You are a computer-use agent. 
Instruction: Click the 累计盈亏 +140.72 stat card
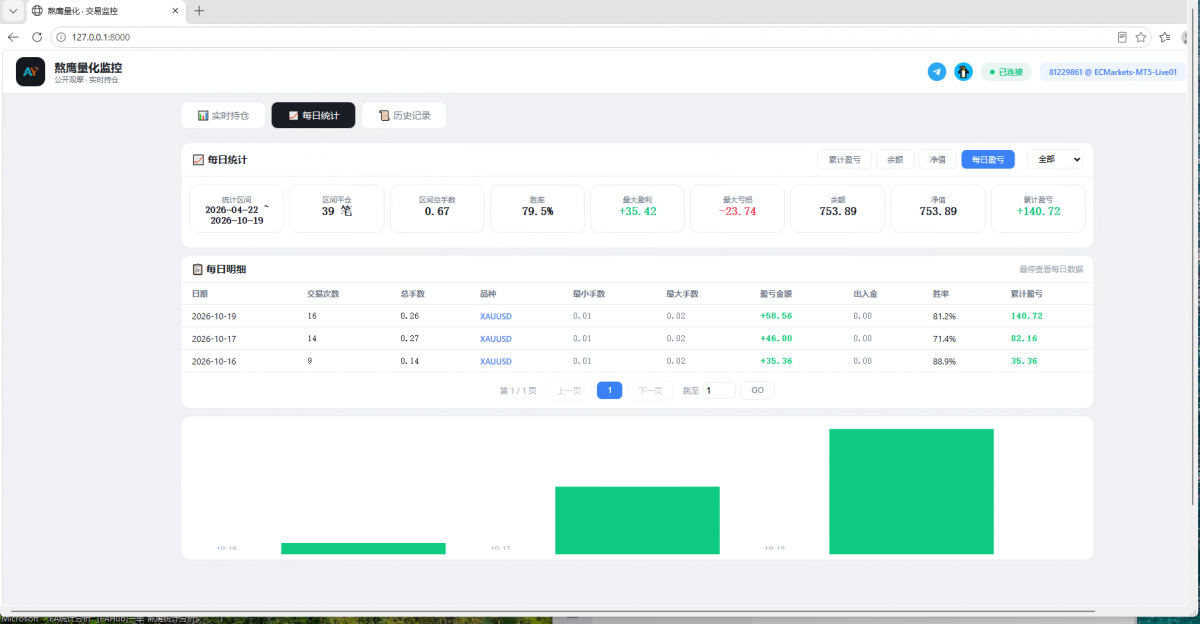point(1038,208)
